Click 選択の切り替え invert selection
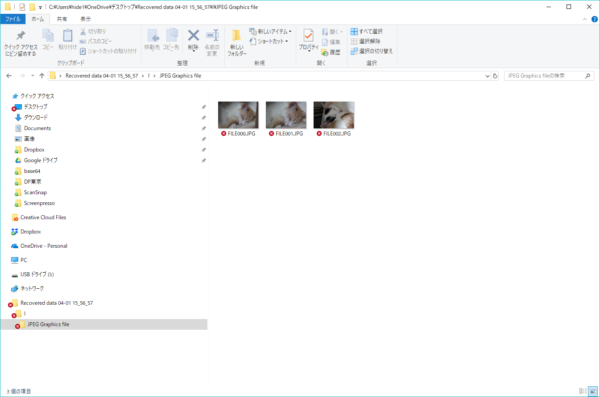This screenshot has height=397, width=600. pyautogui.click(x=372, y=51)
